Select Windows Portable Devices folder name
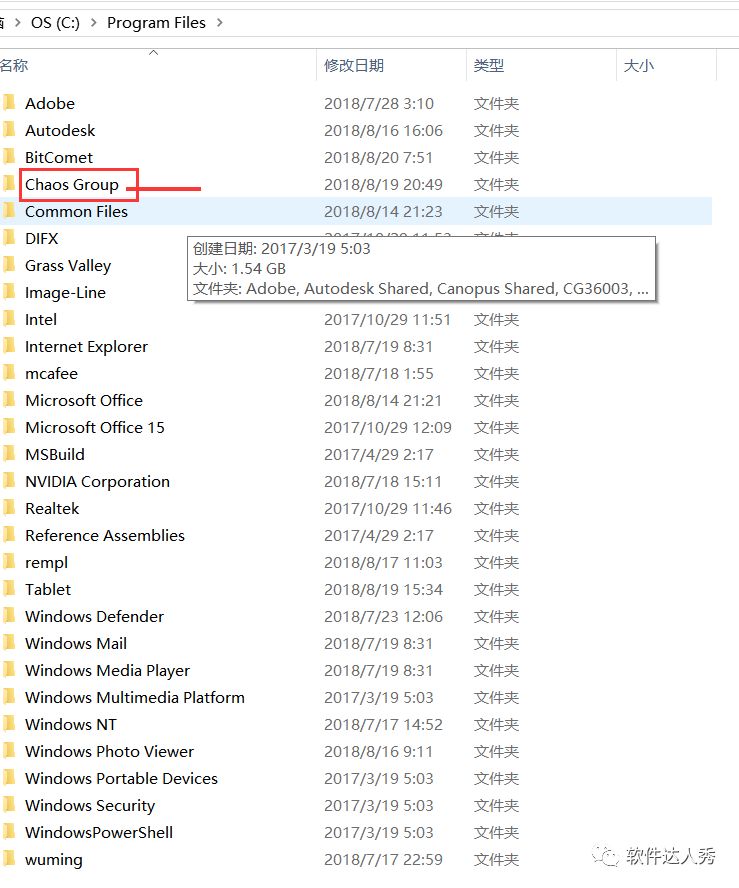Viewport: 739px width, 888px height. (x=121, y=778)
